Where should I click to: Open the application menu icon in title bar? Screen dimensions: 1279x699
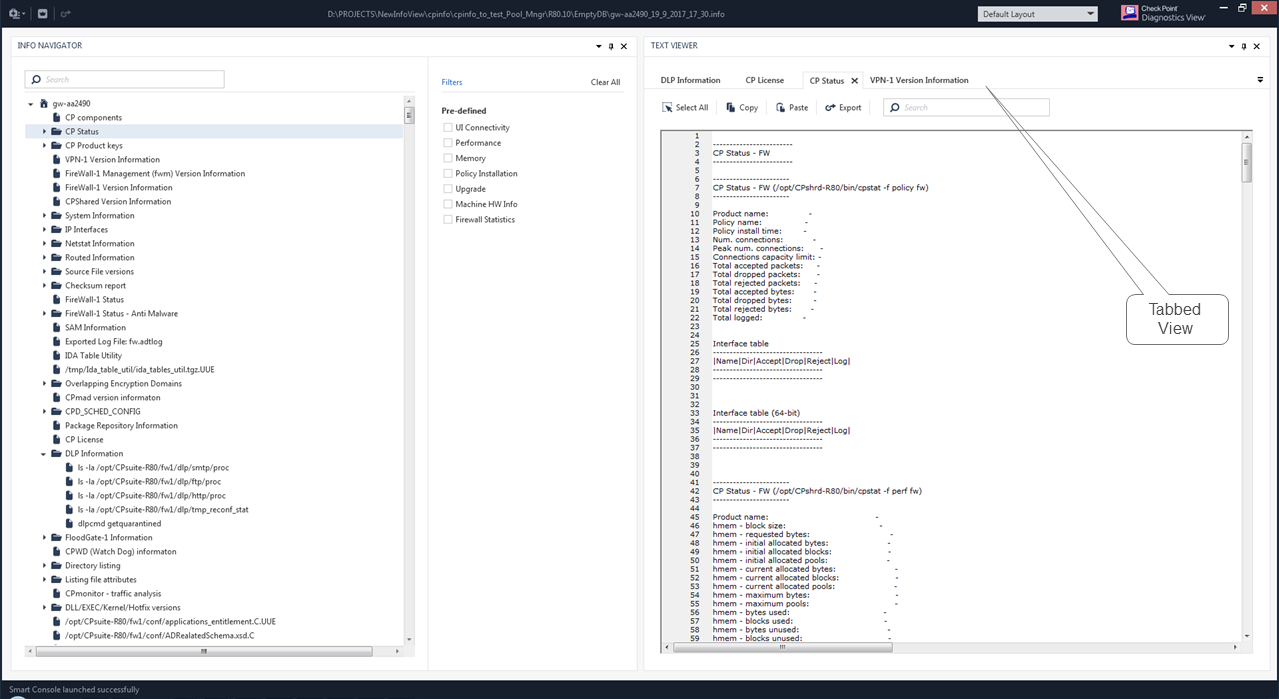click(16, 14)
